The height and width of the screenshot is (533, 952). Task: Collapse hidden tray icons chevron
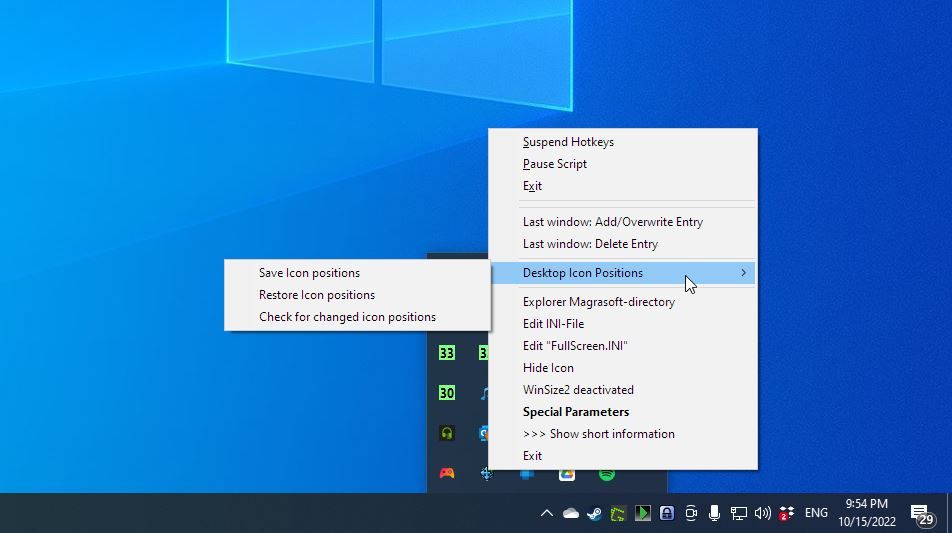tap(546, 514)
